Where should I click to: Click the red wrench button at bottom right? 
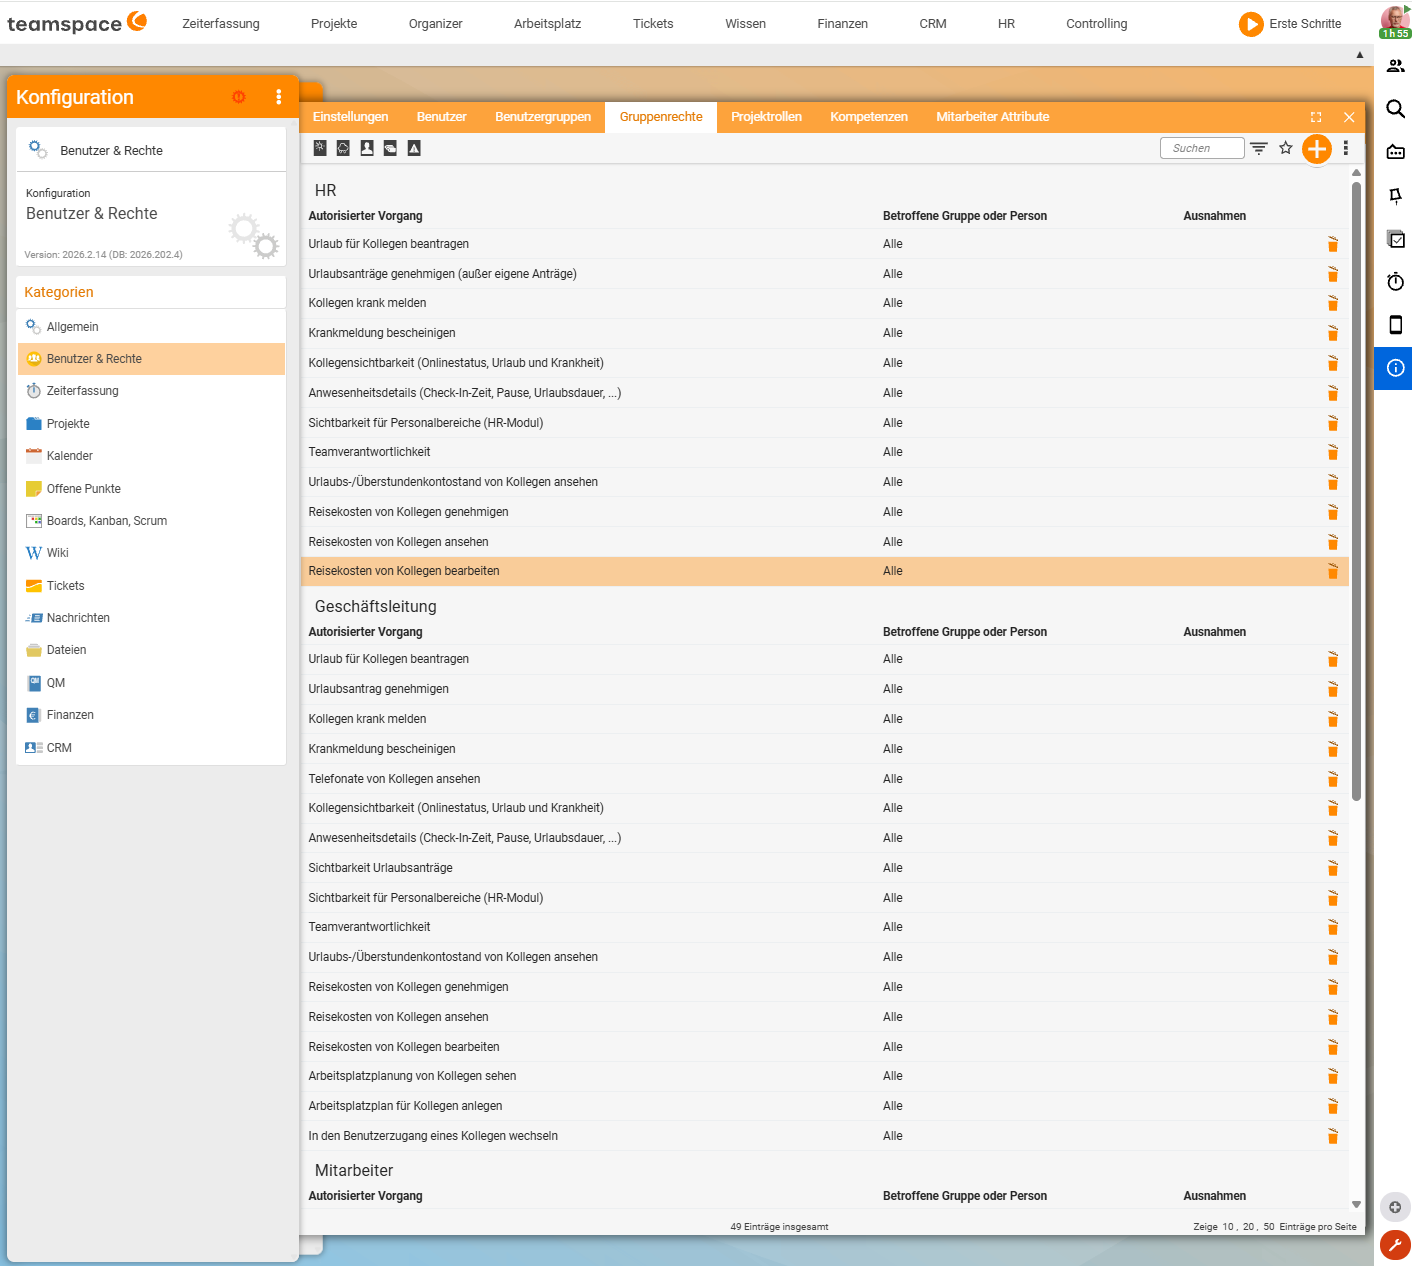click(x=1395, y=1245)
